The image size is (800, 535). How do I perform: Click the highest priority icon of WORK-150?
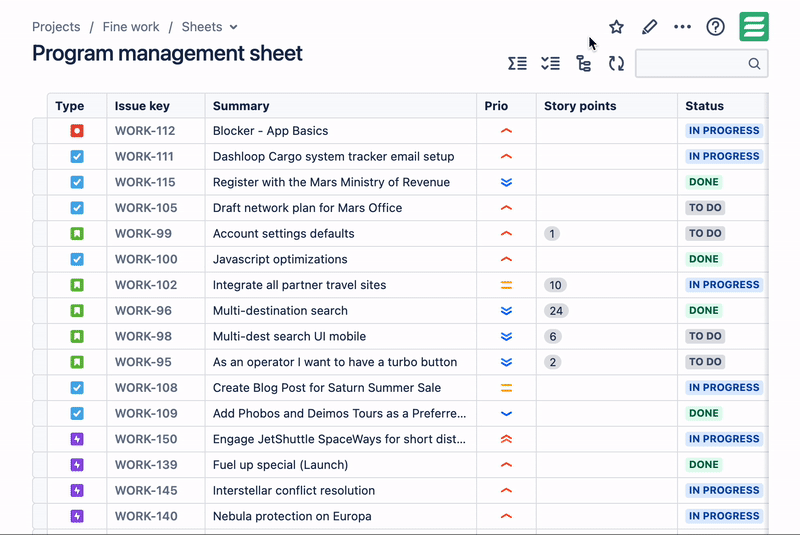[506, 439]
